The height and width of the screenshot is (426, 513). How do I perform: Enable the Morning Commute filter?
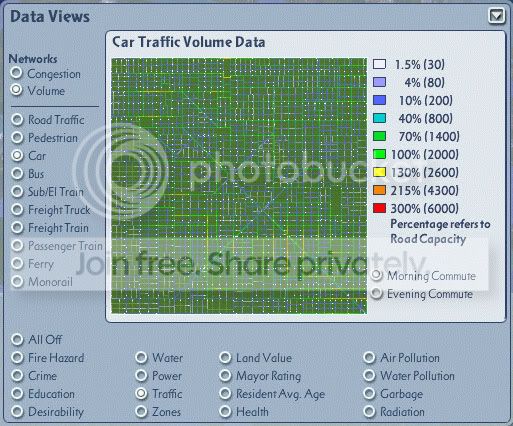coord(377,275)
